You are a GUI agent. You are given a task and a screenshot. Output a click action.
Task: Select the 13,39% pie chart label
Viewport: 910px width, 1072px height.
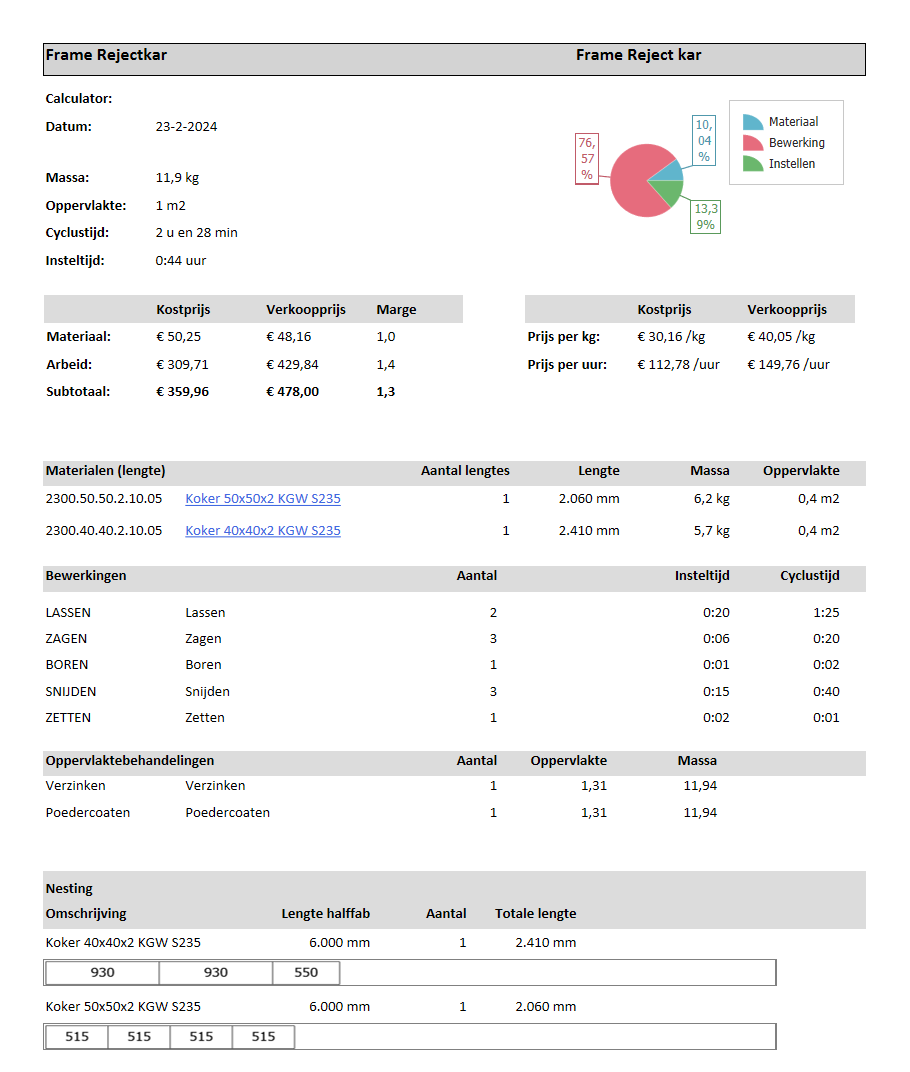705,217
